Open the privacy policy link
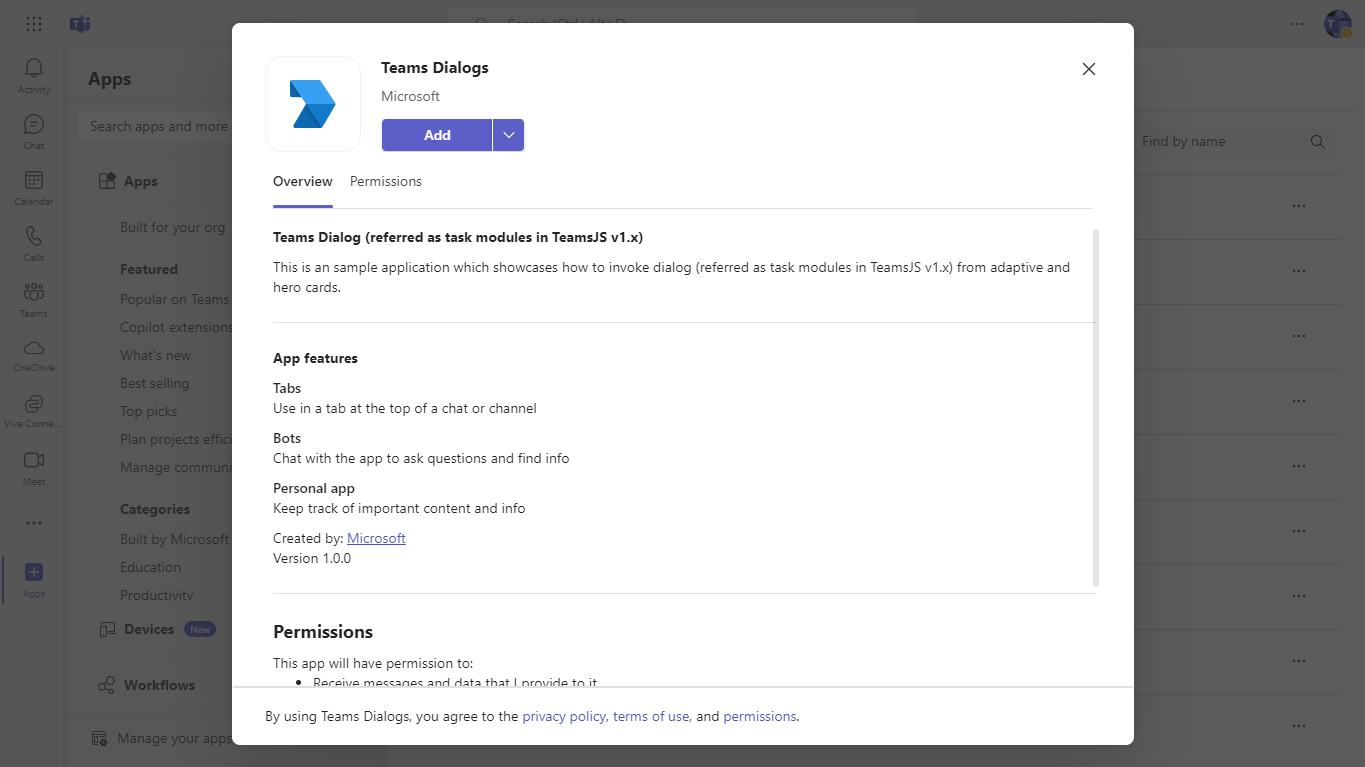The width and height of the screenshot is (1365, 767). pyautogui.click(x=564, y=716)
